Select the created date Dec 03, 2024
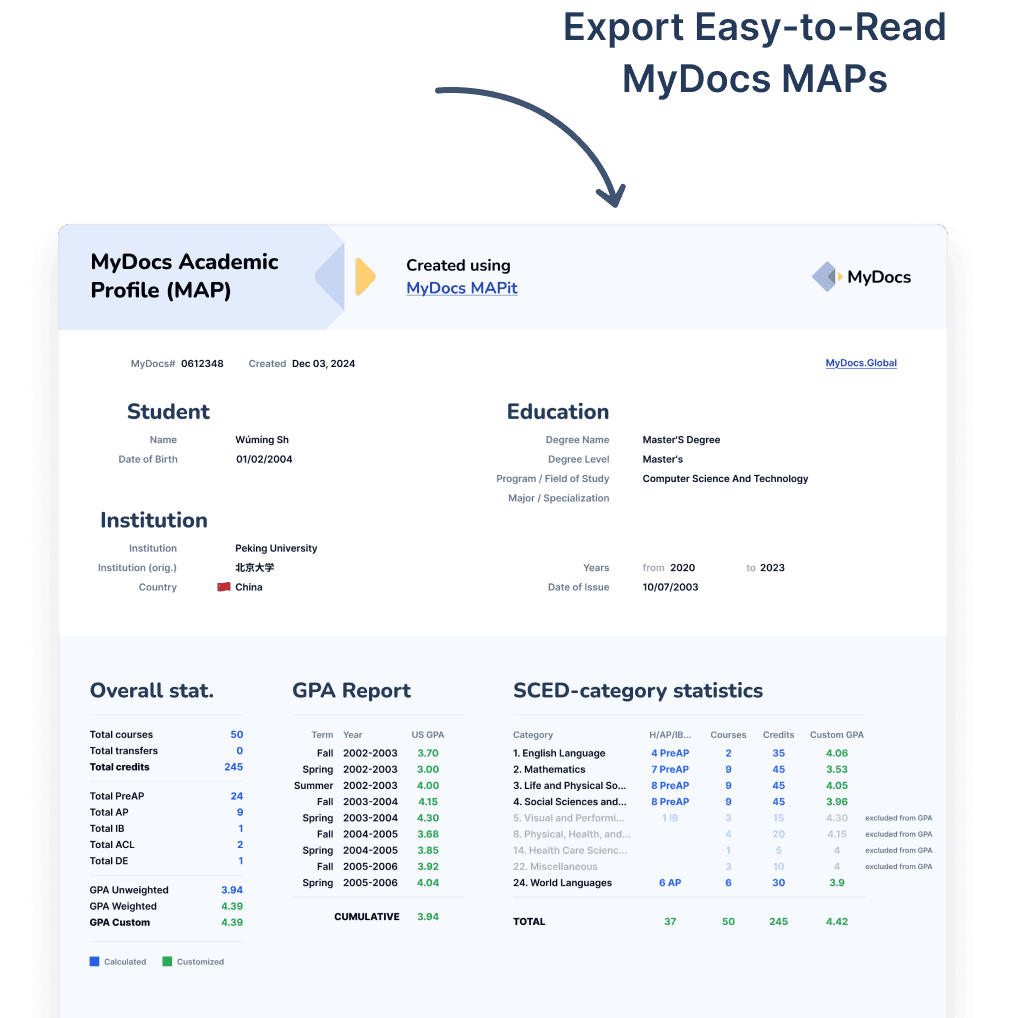The image size is (1016, 1018). tap(323, 364)
